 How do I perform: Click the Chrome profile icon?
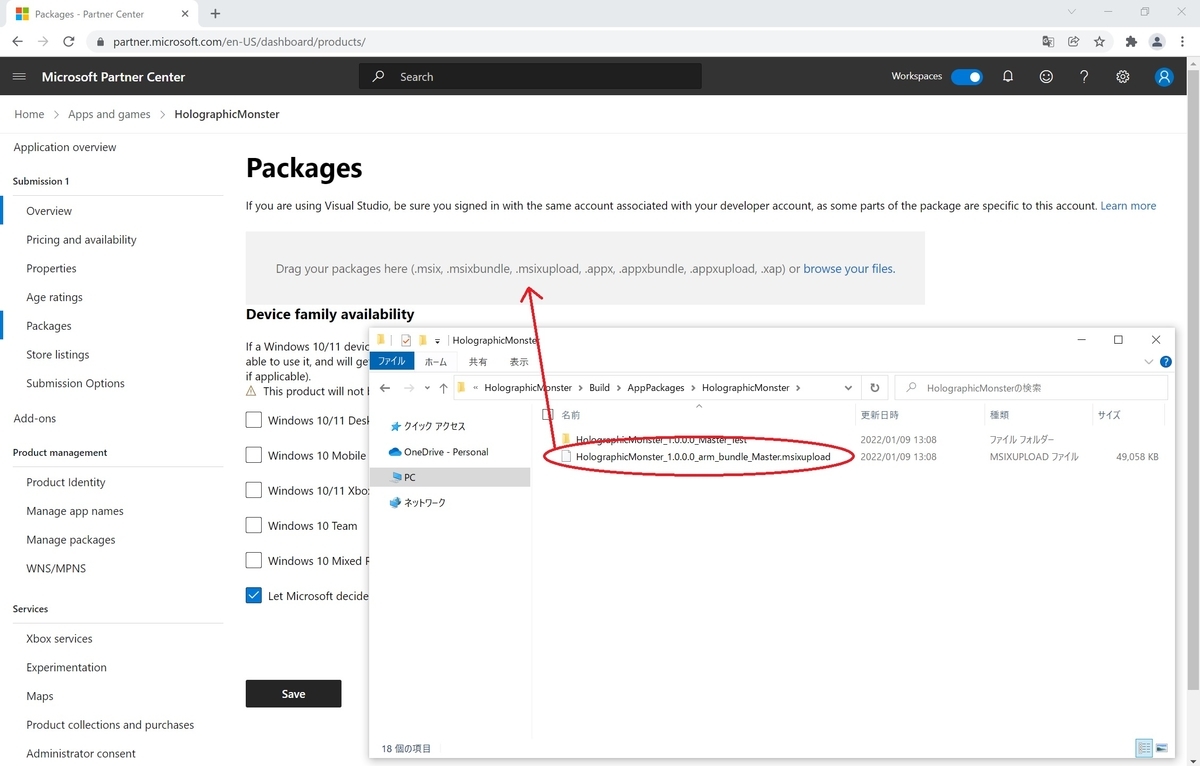click(x=1157, y=42)
